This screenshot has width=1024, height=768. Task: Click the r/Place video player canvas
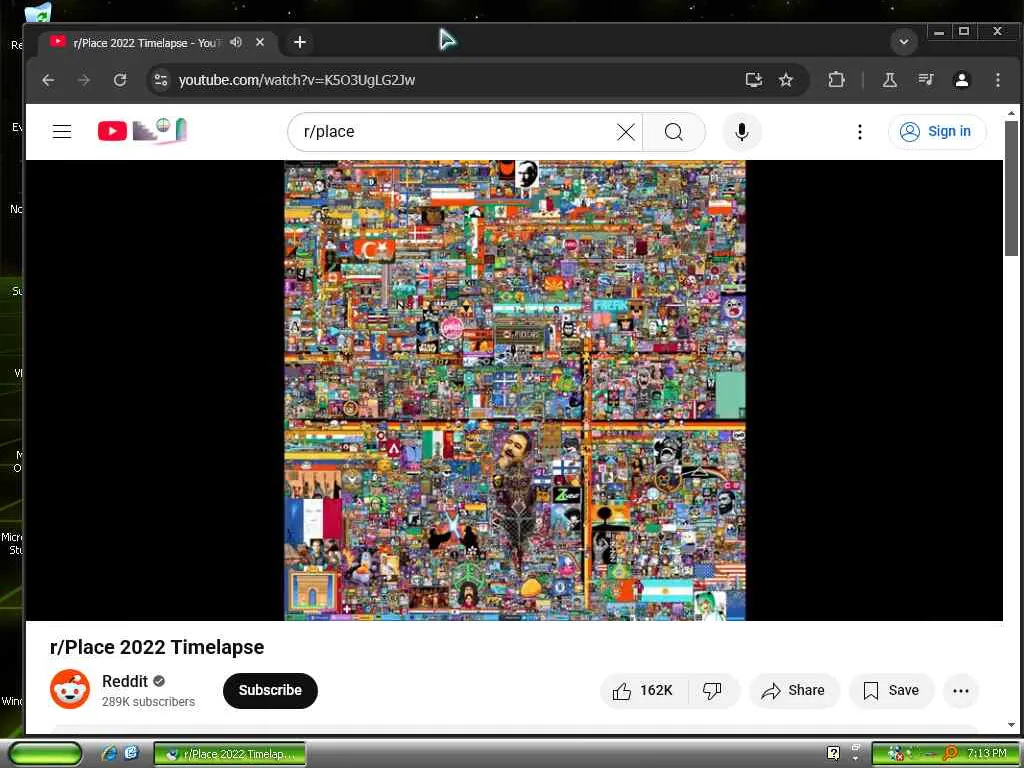tap(515, 390)
